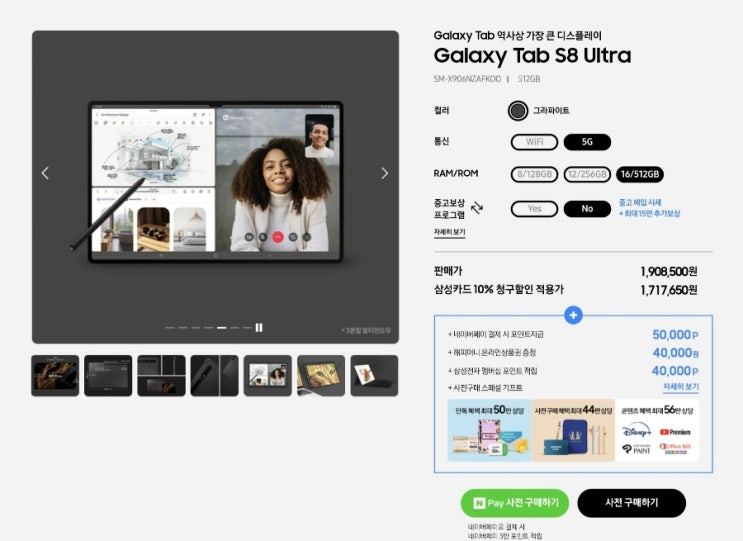Open trade-in price and extra compensation link
This screenshot has width=743, height=541.
pos(649,208)
